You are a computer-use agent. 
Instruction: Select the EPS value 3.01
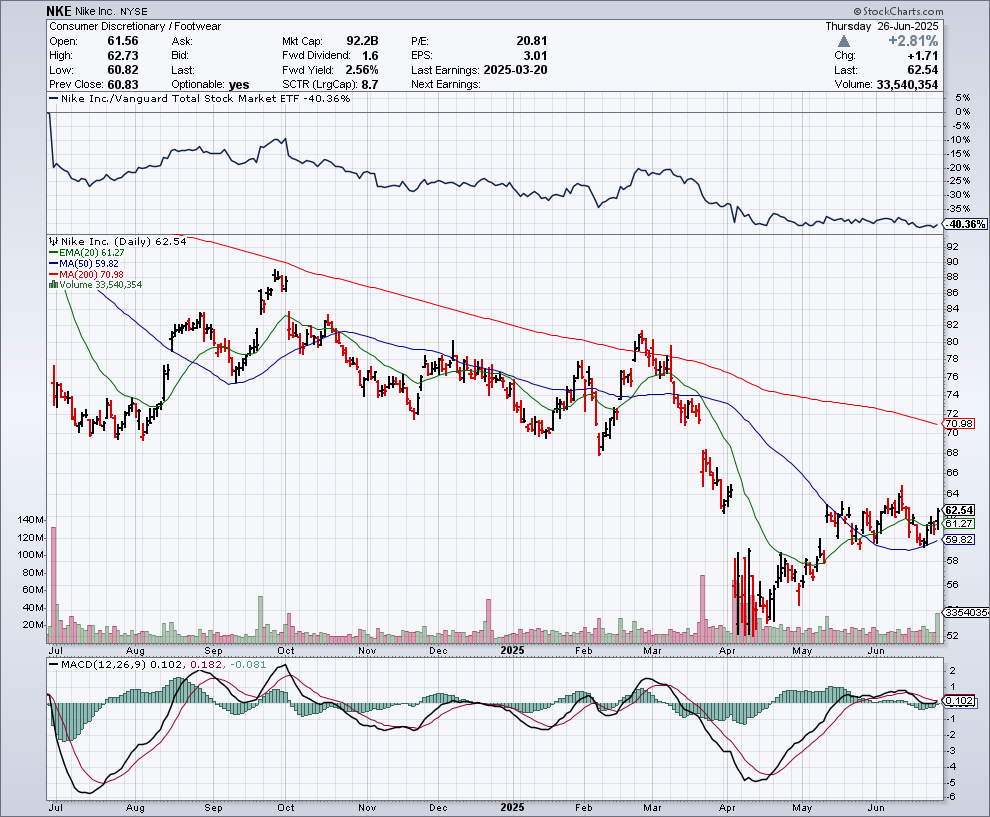[535, 56]
